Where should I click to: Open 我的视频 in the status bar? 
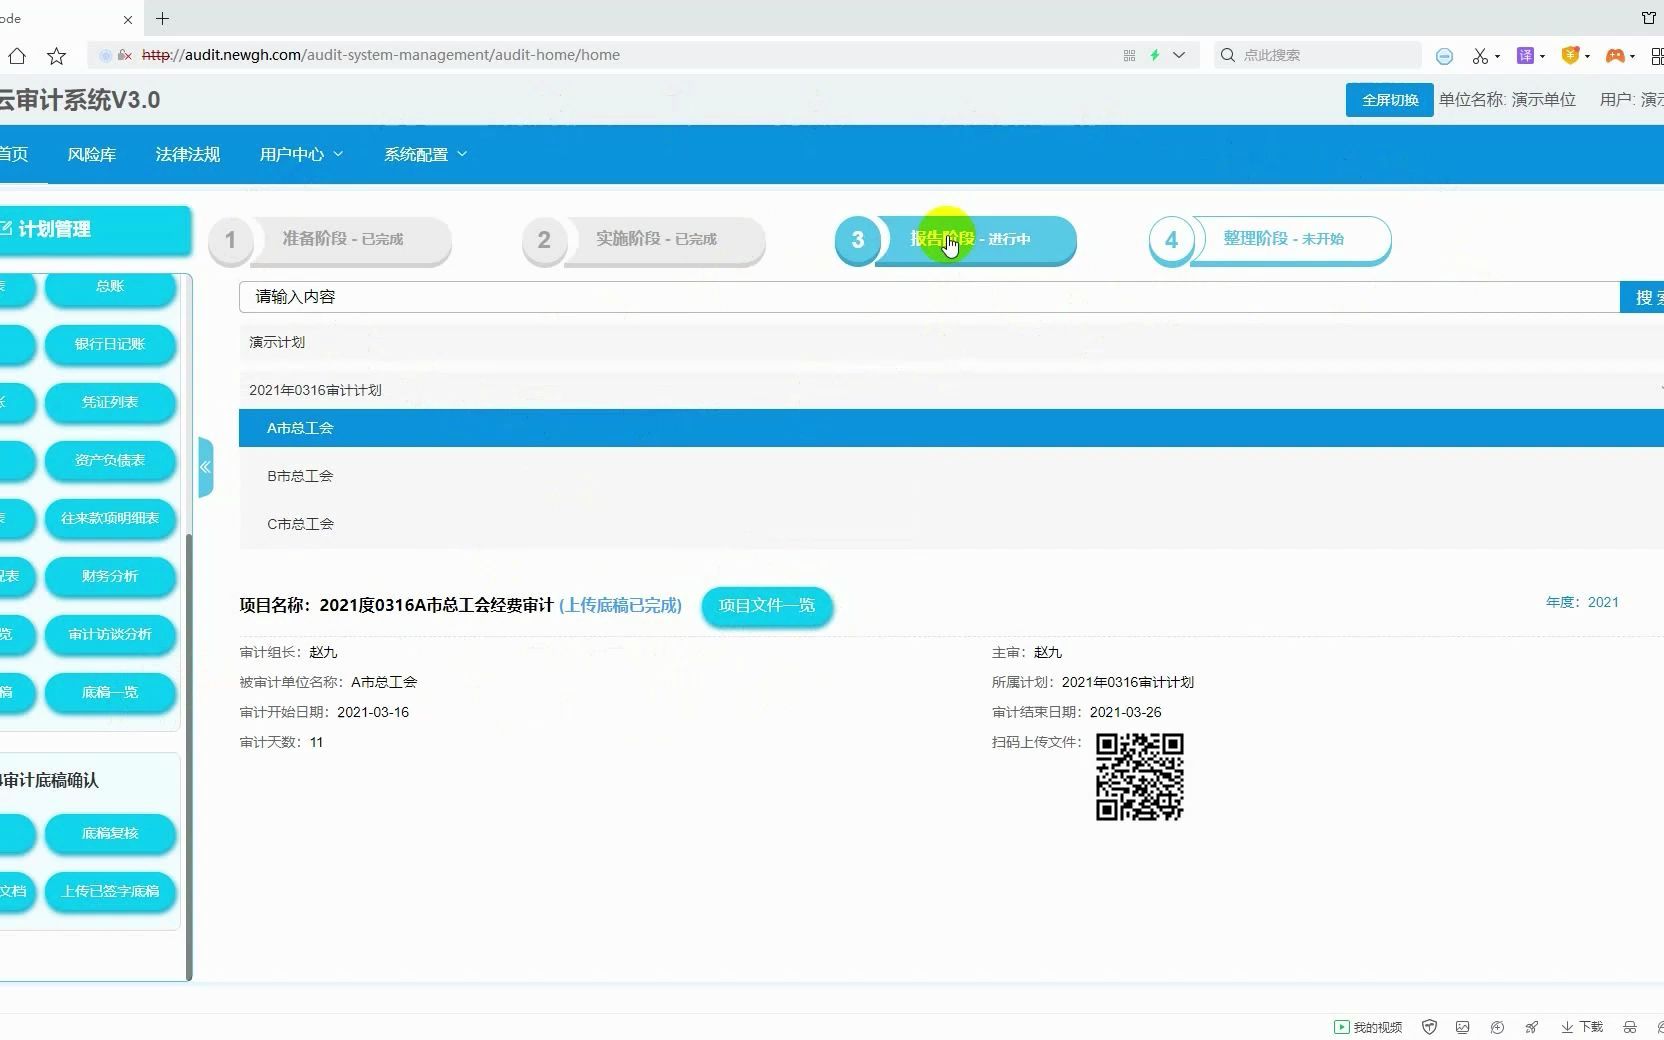click(1368, 1027)
